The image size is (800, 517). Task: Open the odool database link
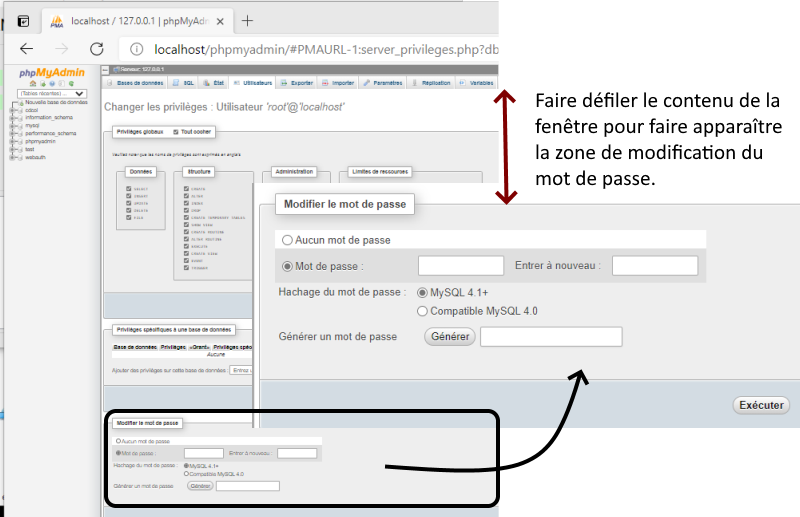pos(32,110)
